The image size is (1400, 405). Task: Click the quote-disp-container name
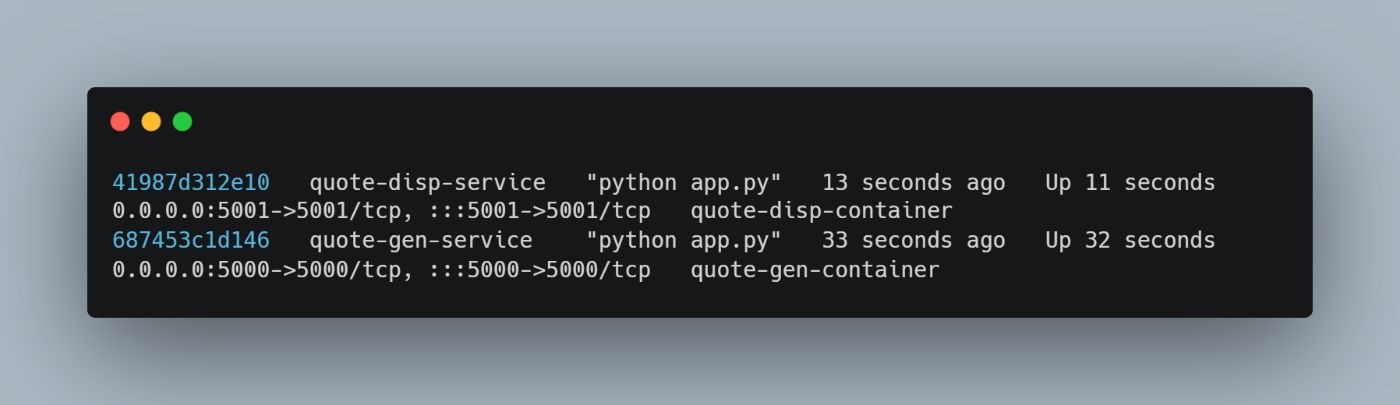pyautogui.click(x=821, y=212)
